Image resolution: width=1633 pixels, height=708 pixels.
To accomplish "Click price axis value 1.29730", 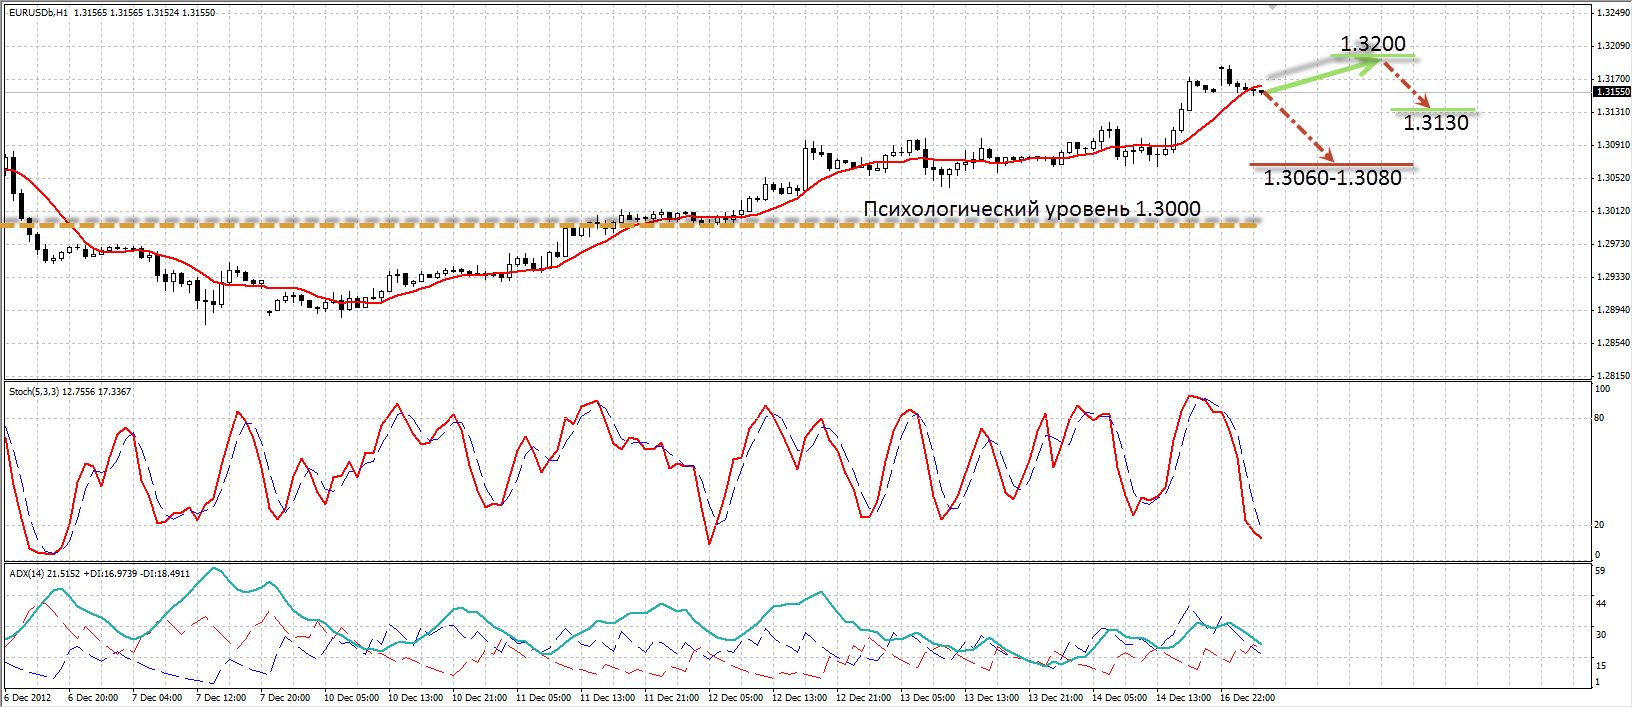I will pos(1613,244).
